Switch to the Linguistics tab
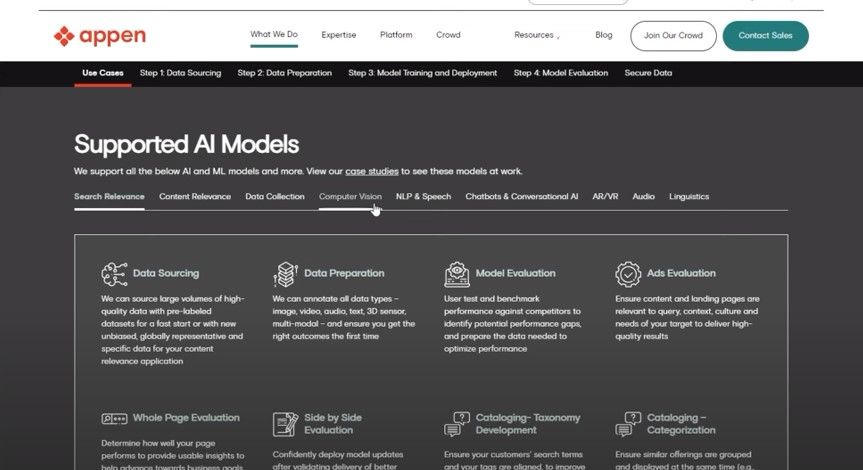 pos(689,196)
